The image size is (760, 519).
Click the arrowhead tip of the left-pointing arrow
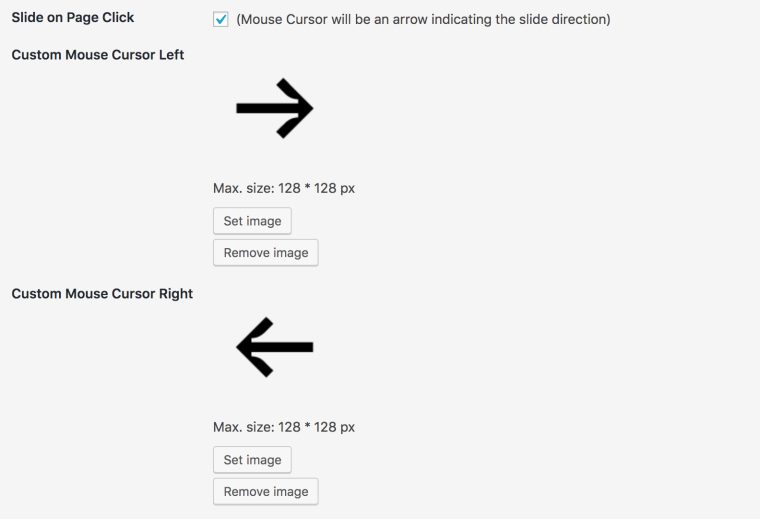point(240,347)
